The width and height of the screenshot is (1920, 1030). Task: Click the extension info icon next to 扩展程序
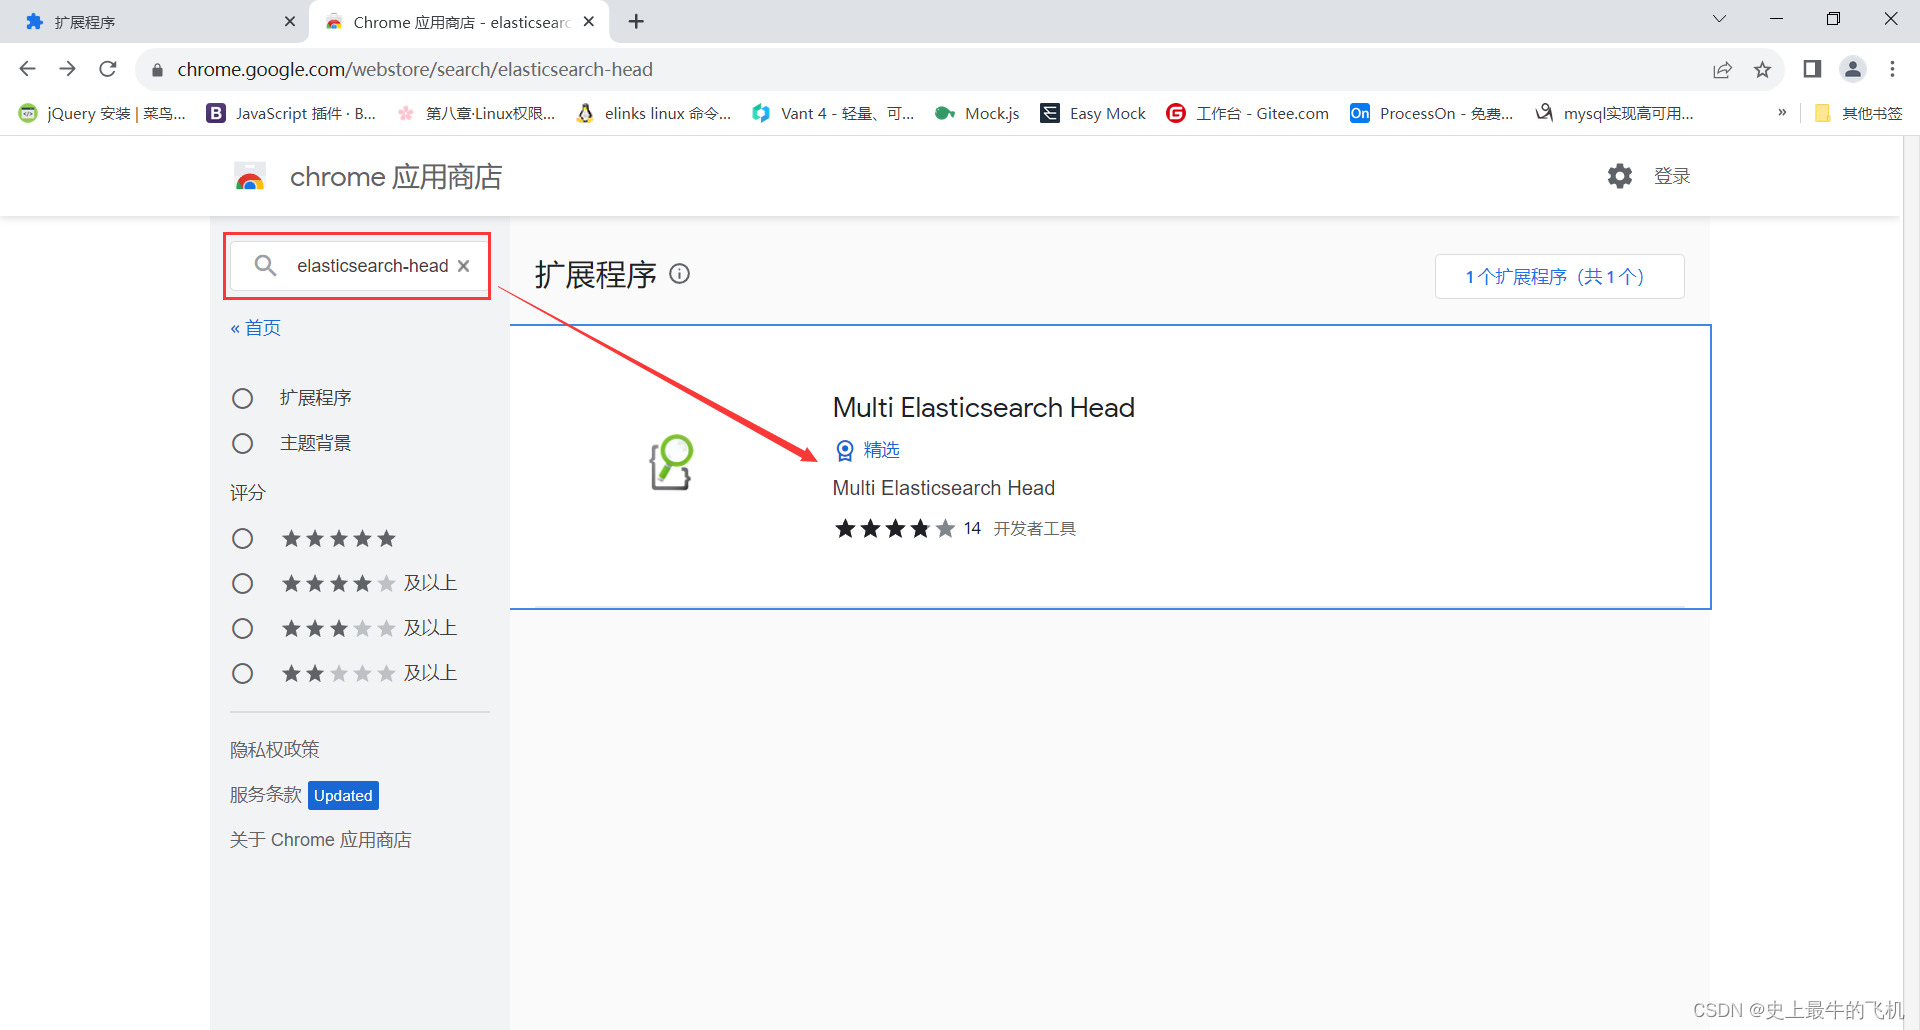pos(680,273)
